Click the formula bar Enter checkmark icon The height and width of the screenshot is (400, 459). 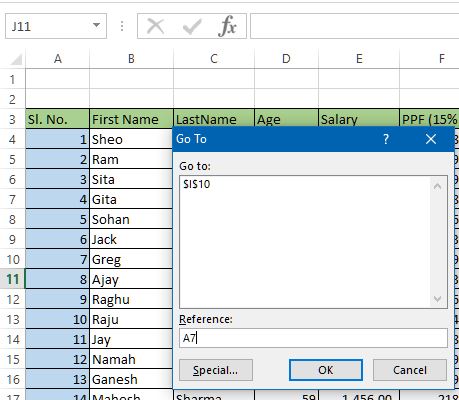192,26
